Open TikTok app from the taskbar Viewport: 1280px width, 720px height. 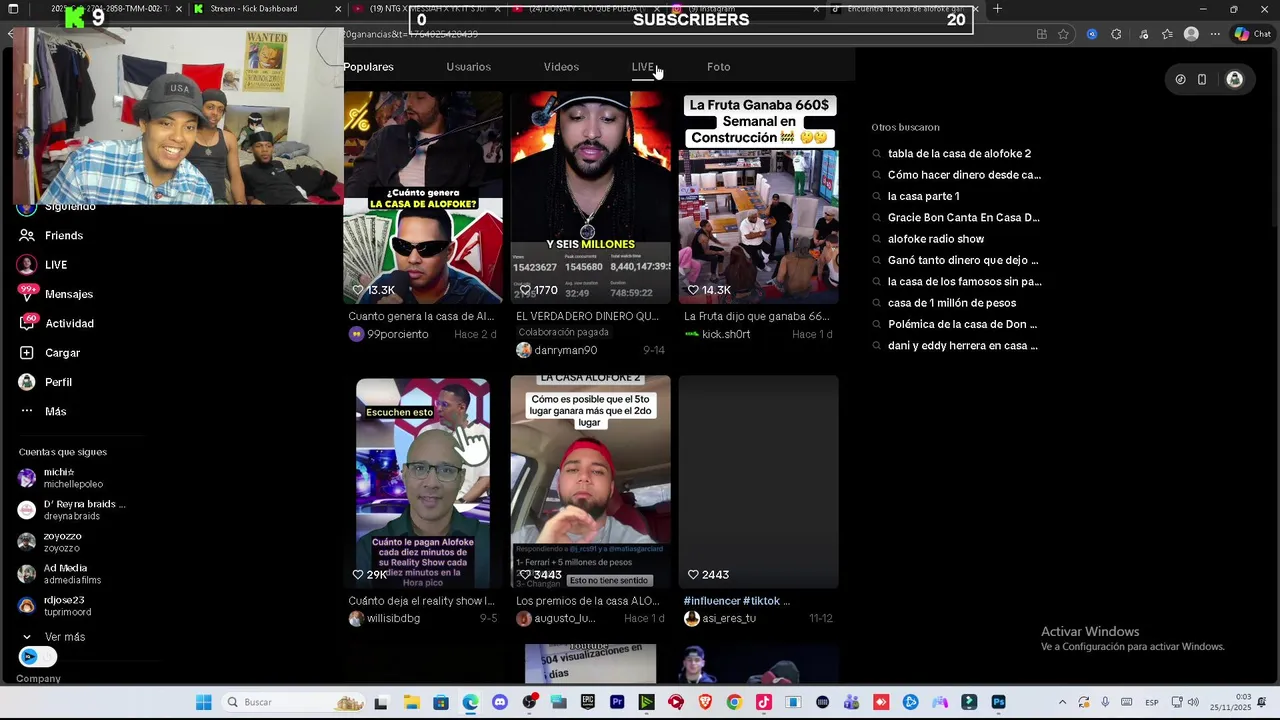point(764,702)
